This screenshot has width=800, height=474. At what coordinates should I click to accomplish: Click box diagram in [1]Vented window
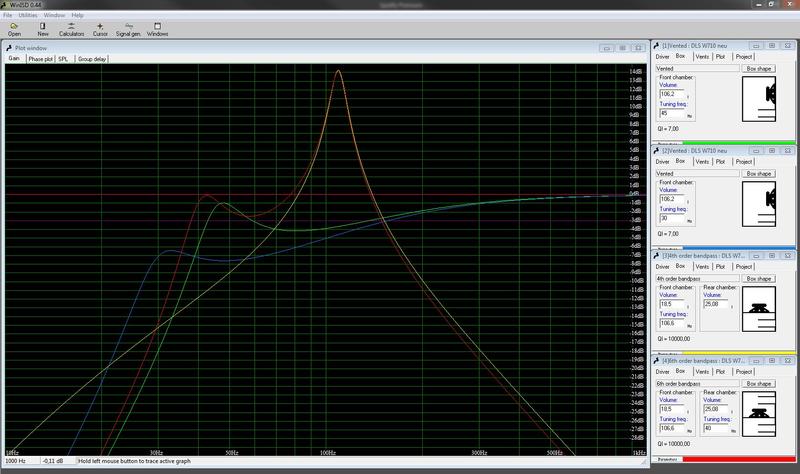tap(759, 99)
